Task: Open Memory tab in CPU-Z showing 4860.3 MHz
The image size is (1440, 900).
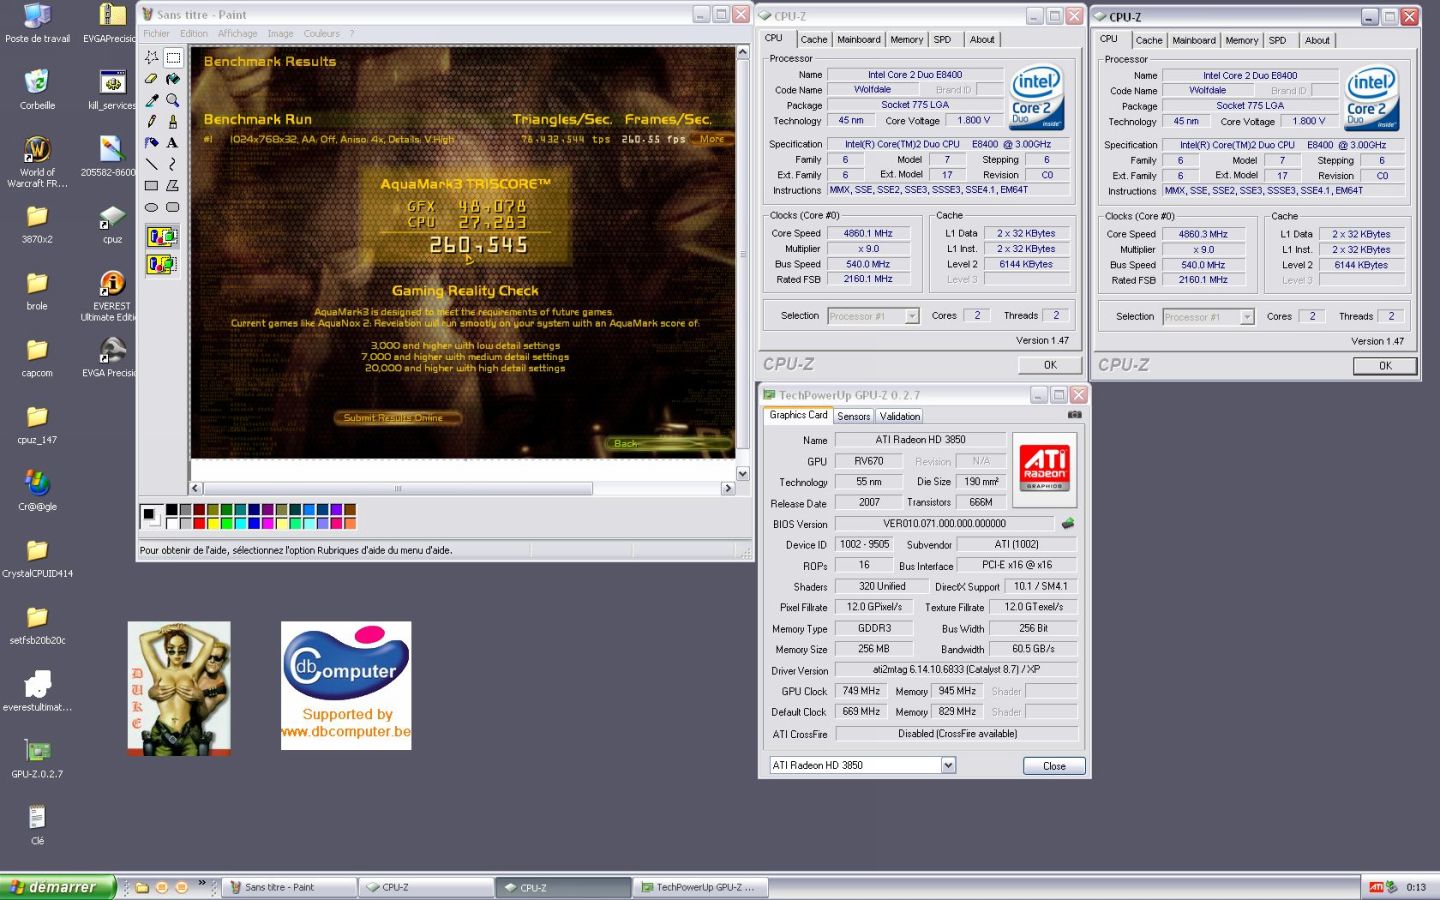Action: [x=1241, y=41]
